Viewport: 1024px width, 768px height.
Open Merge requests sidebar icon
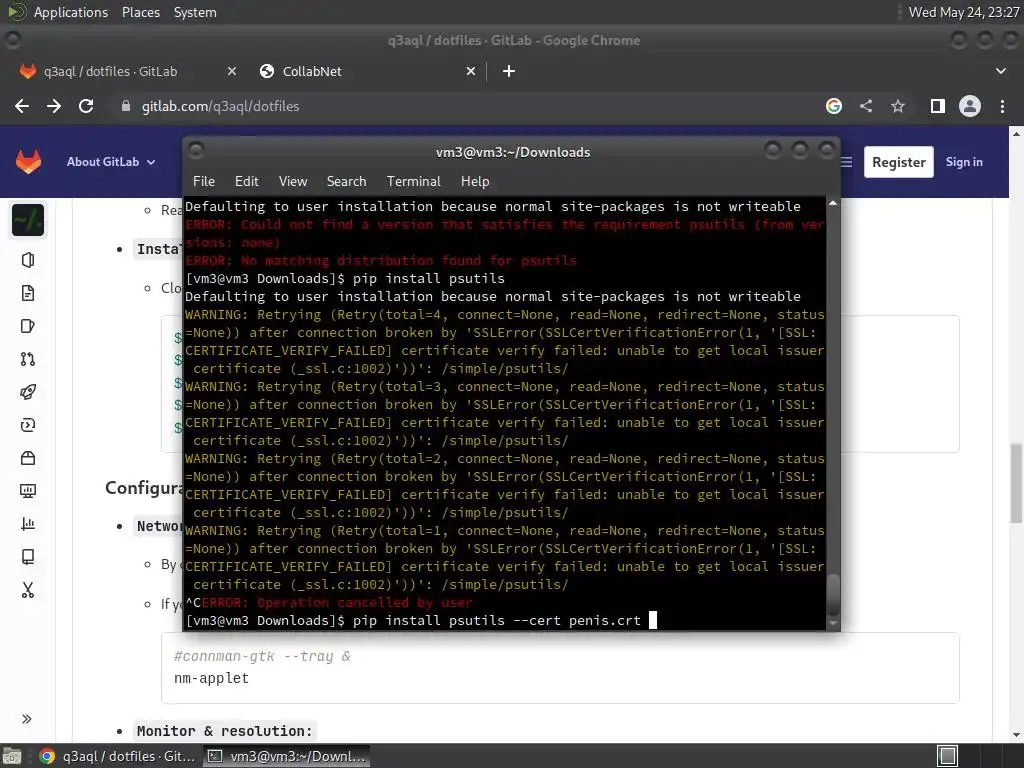point(28,359)
